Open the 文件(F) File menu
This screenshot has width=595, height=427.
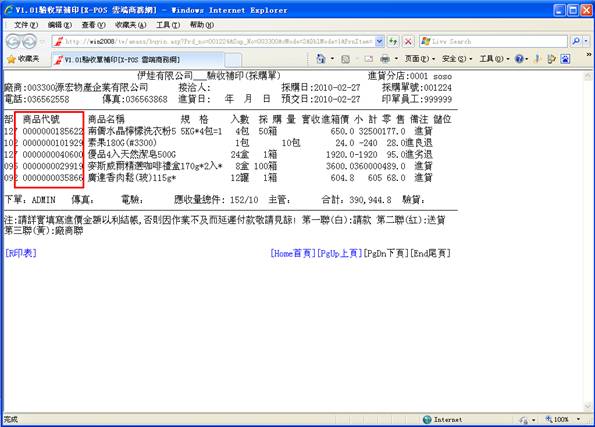click(x=26, y=25)
